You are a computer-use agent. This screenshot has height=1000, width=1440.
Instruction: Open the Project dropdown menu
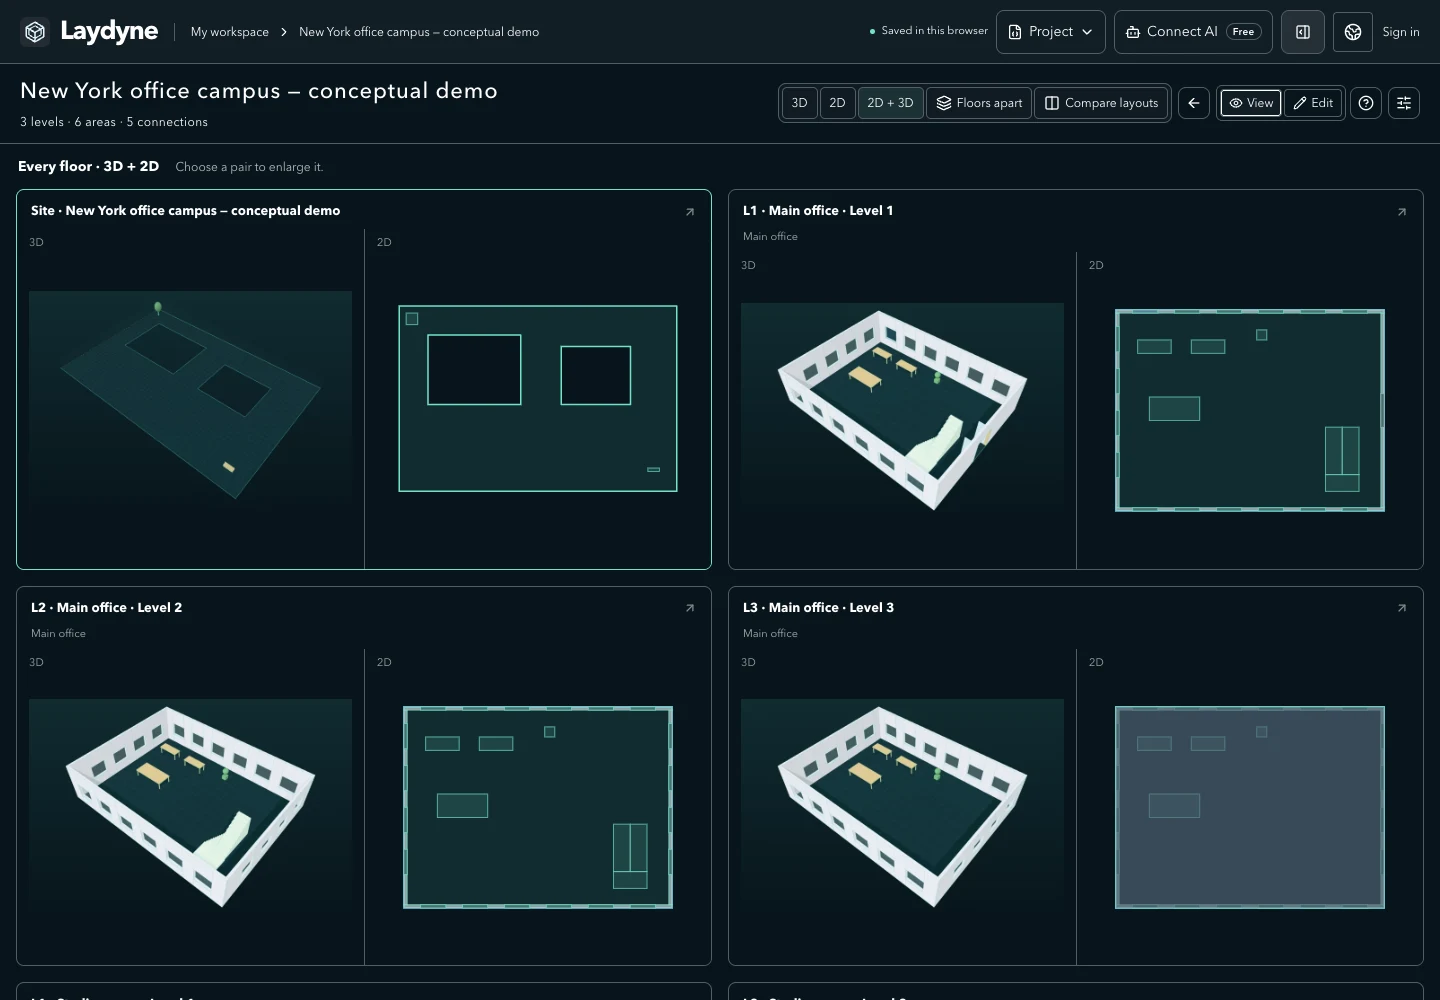coord(1051,32)
